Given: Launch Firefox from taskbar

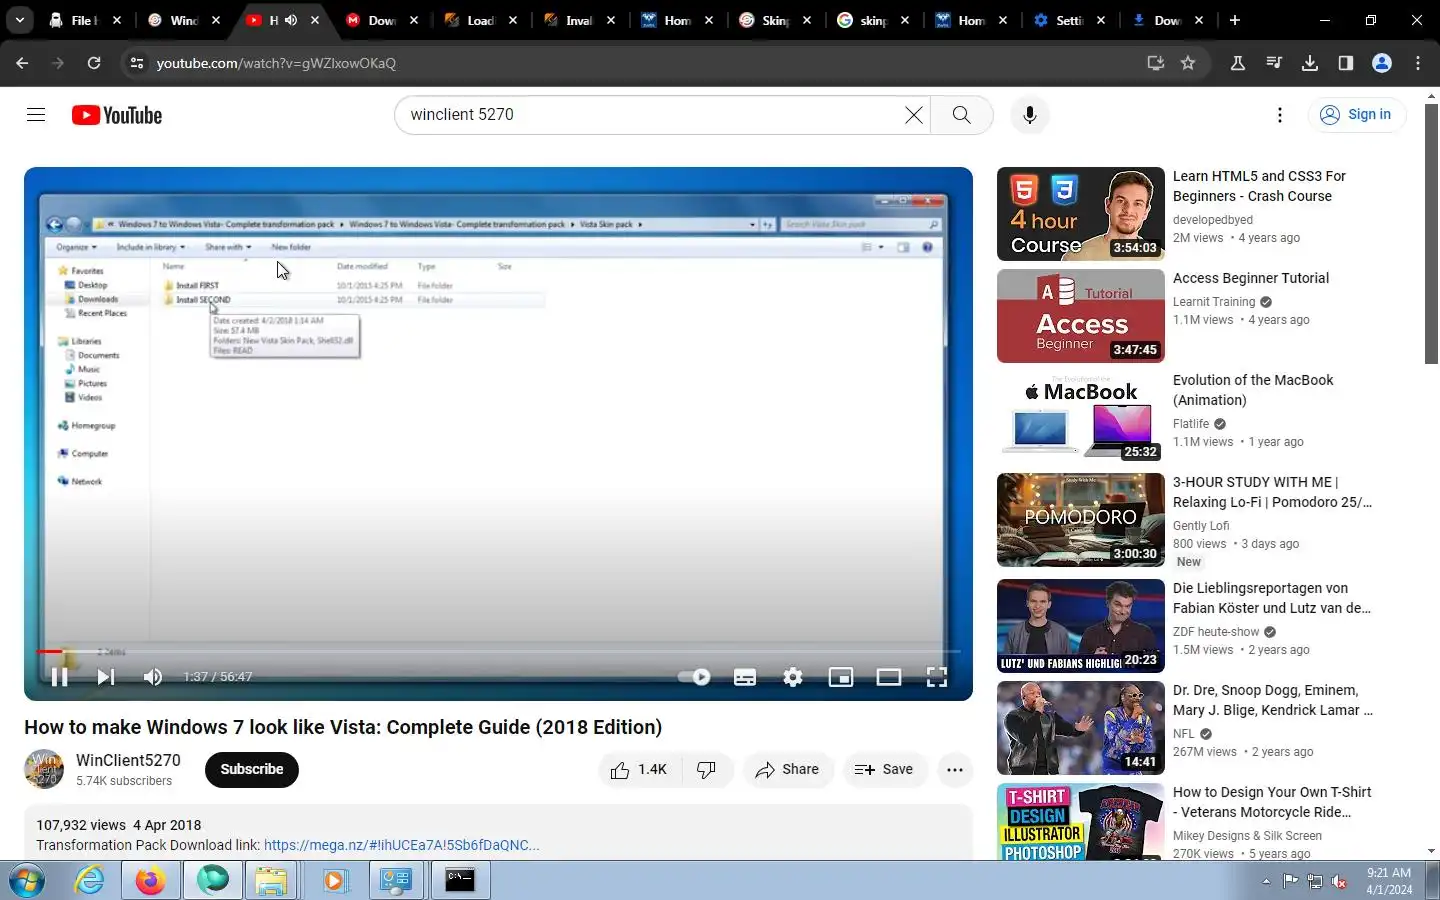Looking at the screenshot, I should coord(151,881).
